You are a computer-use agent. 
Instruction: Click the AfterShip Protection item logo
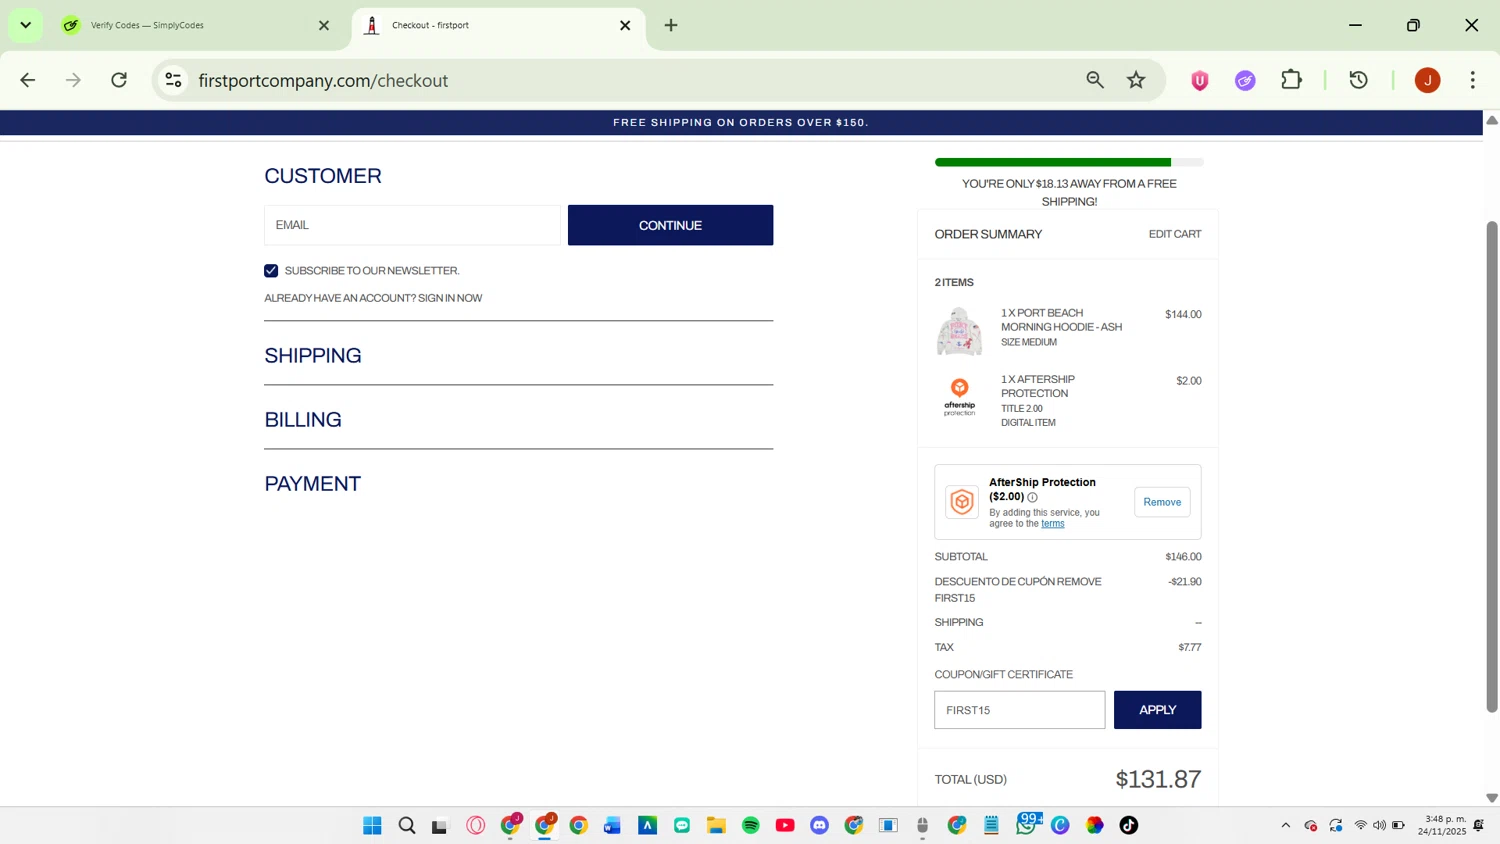tap(959, 397)
